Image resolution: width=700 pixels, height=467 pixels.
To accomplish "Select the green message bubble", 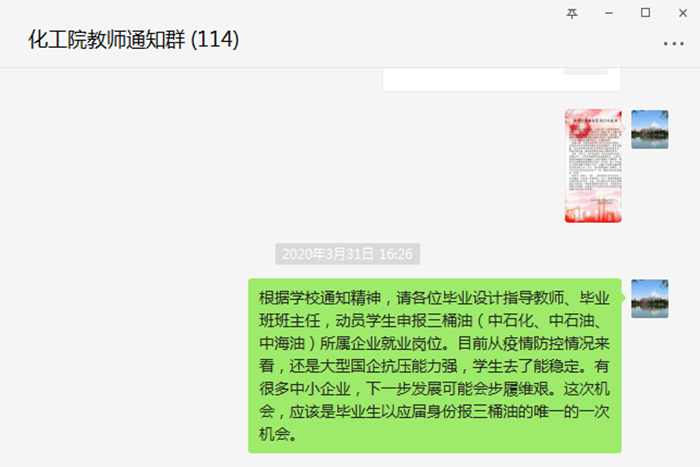I will 435,366.
